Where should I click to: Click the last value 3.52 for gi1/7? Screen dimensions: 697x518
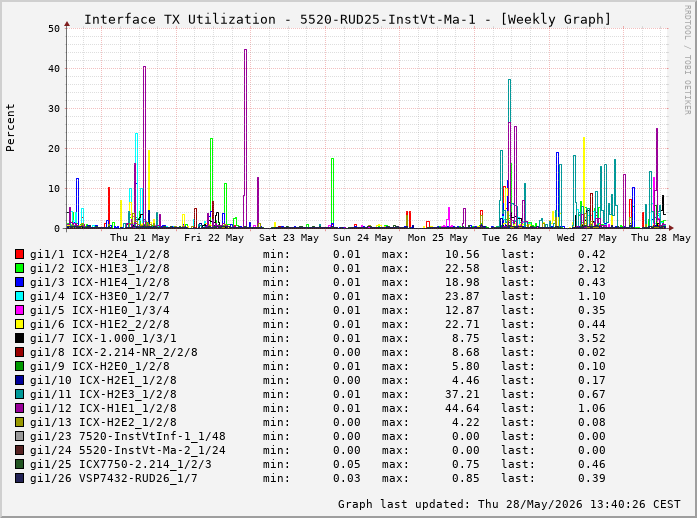click(592, 338)
